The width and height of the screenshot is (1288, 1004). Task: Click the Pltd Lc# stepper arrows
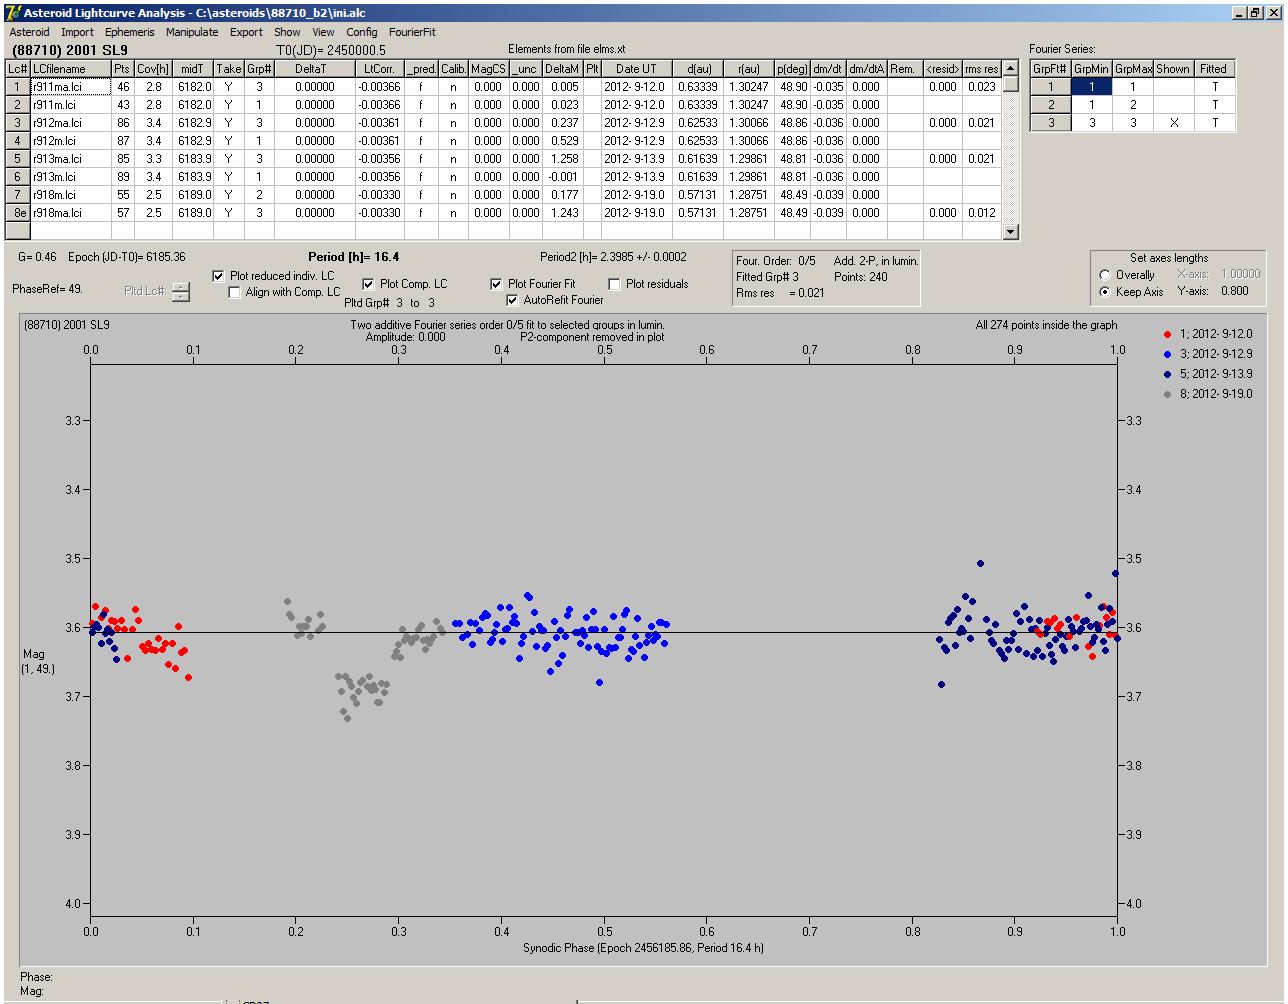[180, 292]
